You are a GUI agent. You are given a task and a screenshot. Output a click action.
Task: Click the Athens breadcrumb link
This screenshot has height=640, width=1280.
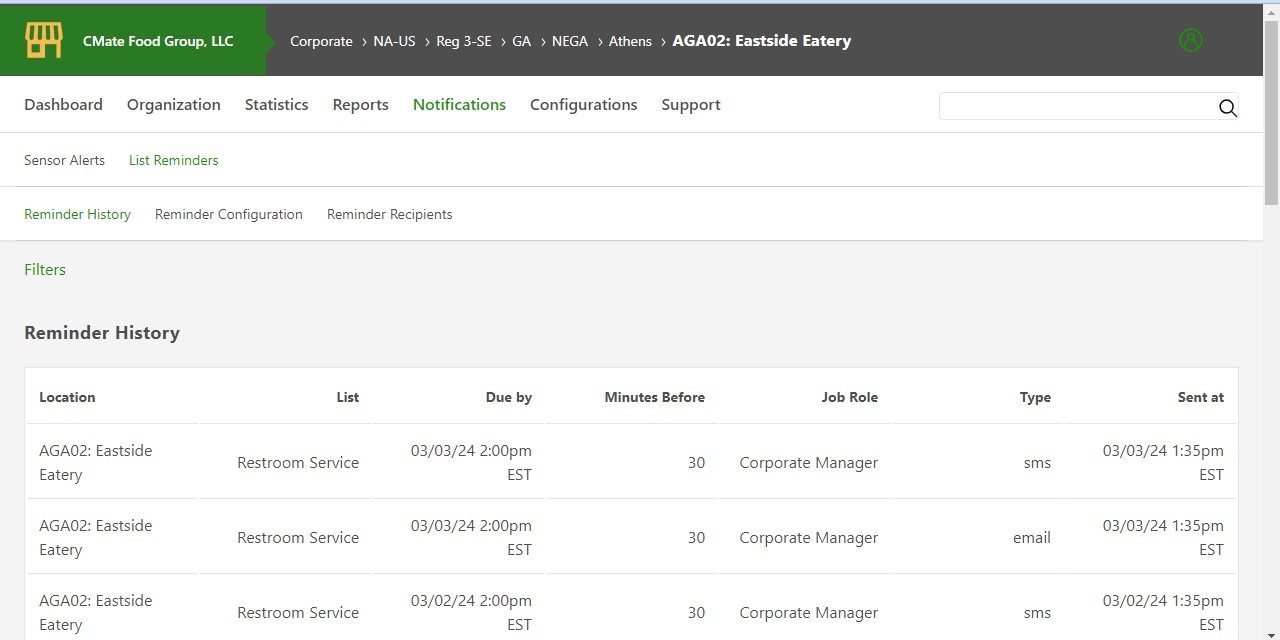pos(630,41)
